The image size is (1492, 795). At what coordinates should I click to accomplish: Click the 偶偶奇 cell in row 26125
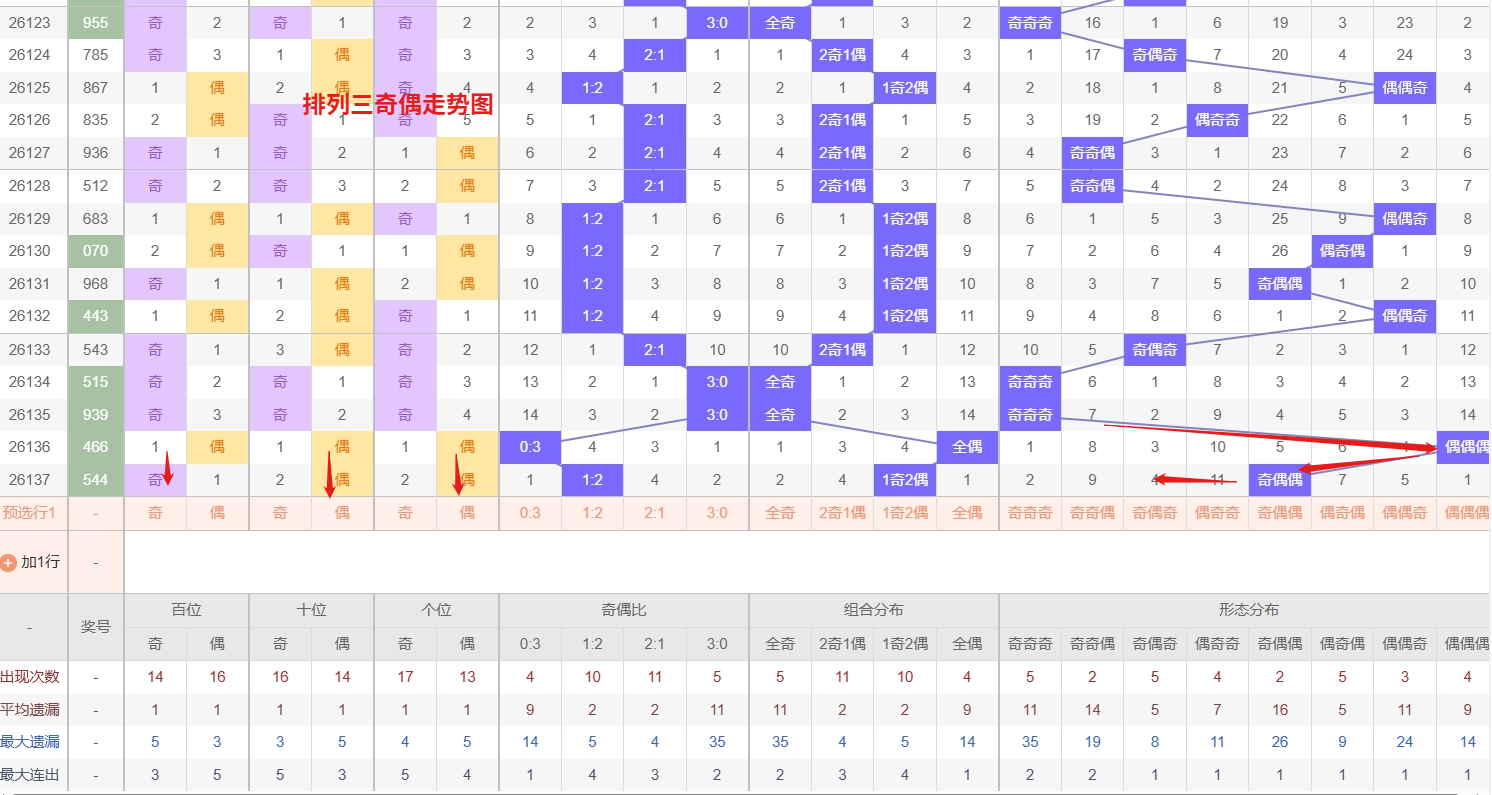coord(1404,88)
